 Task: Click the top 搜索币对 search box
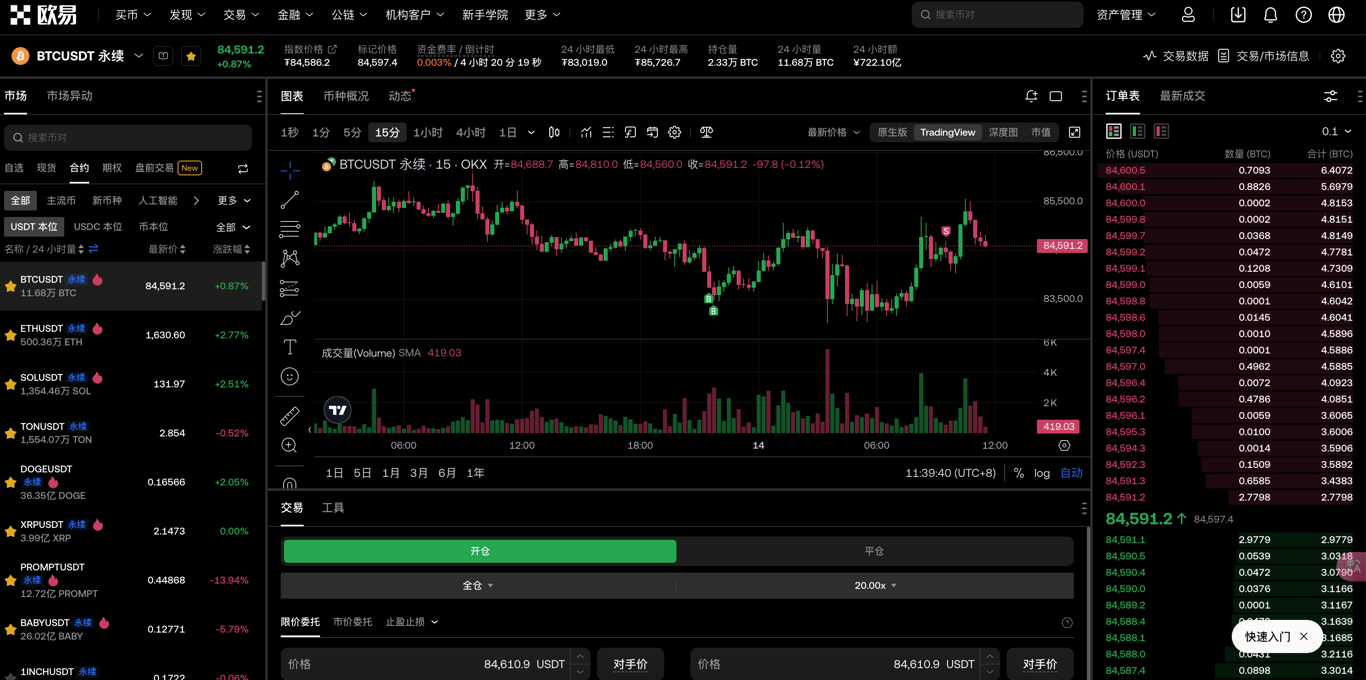point(997,15)
